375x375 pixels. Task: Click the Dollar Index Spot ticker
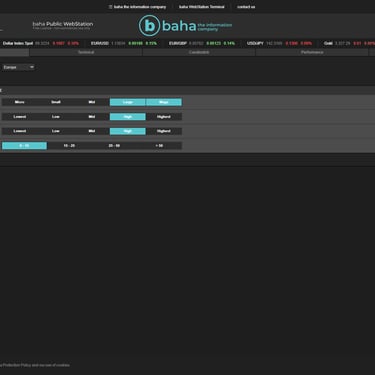click(x=41, y=43)
